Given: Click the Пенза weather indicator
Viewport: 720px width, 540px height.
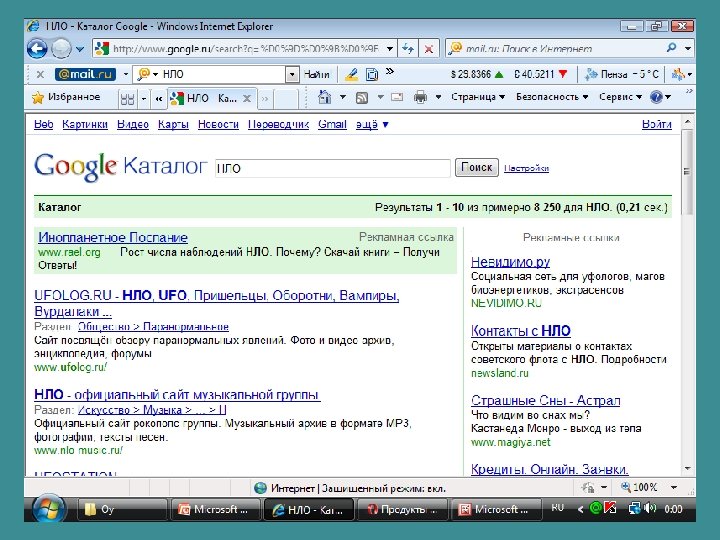Looking at the screenshot, I should tap(622, 74).
